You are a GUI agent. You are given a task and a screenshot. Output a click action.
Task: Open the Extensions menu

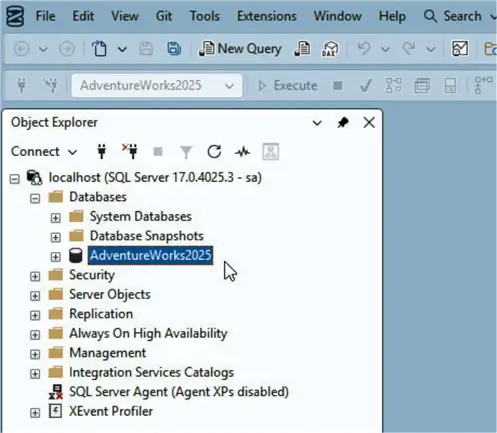point(267,16)
